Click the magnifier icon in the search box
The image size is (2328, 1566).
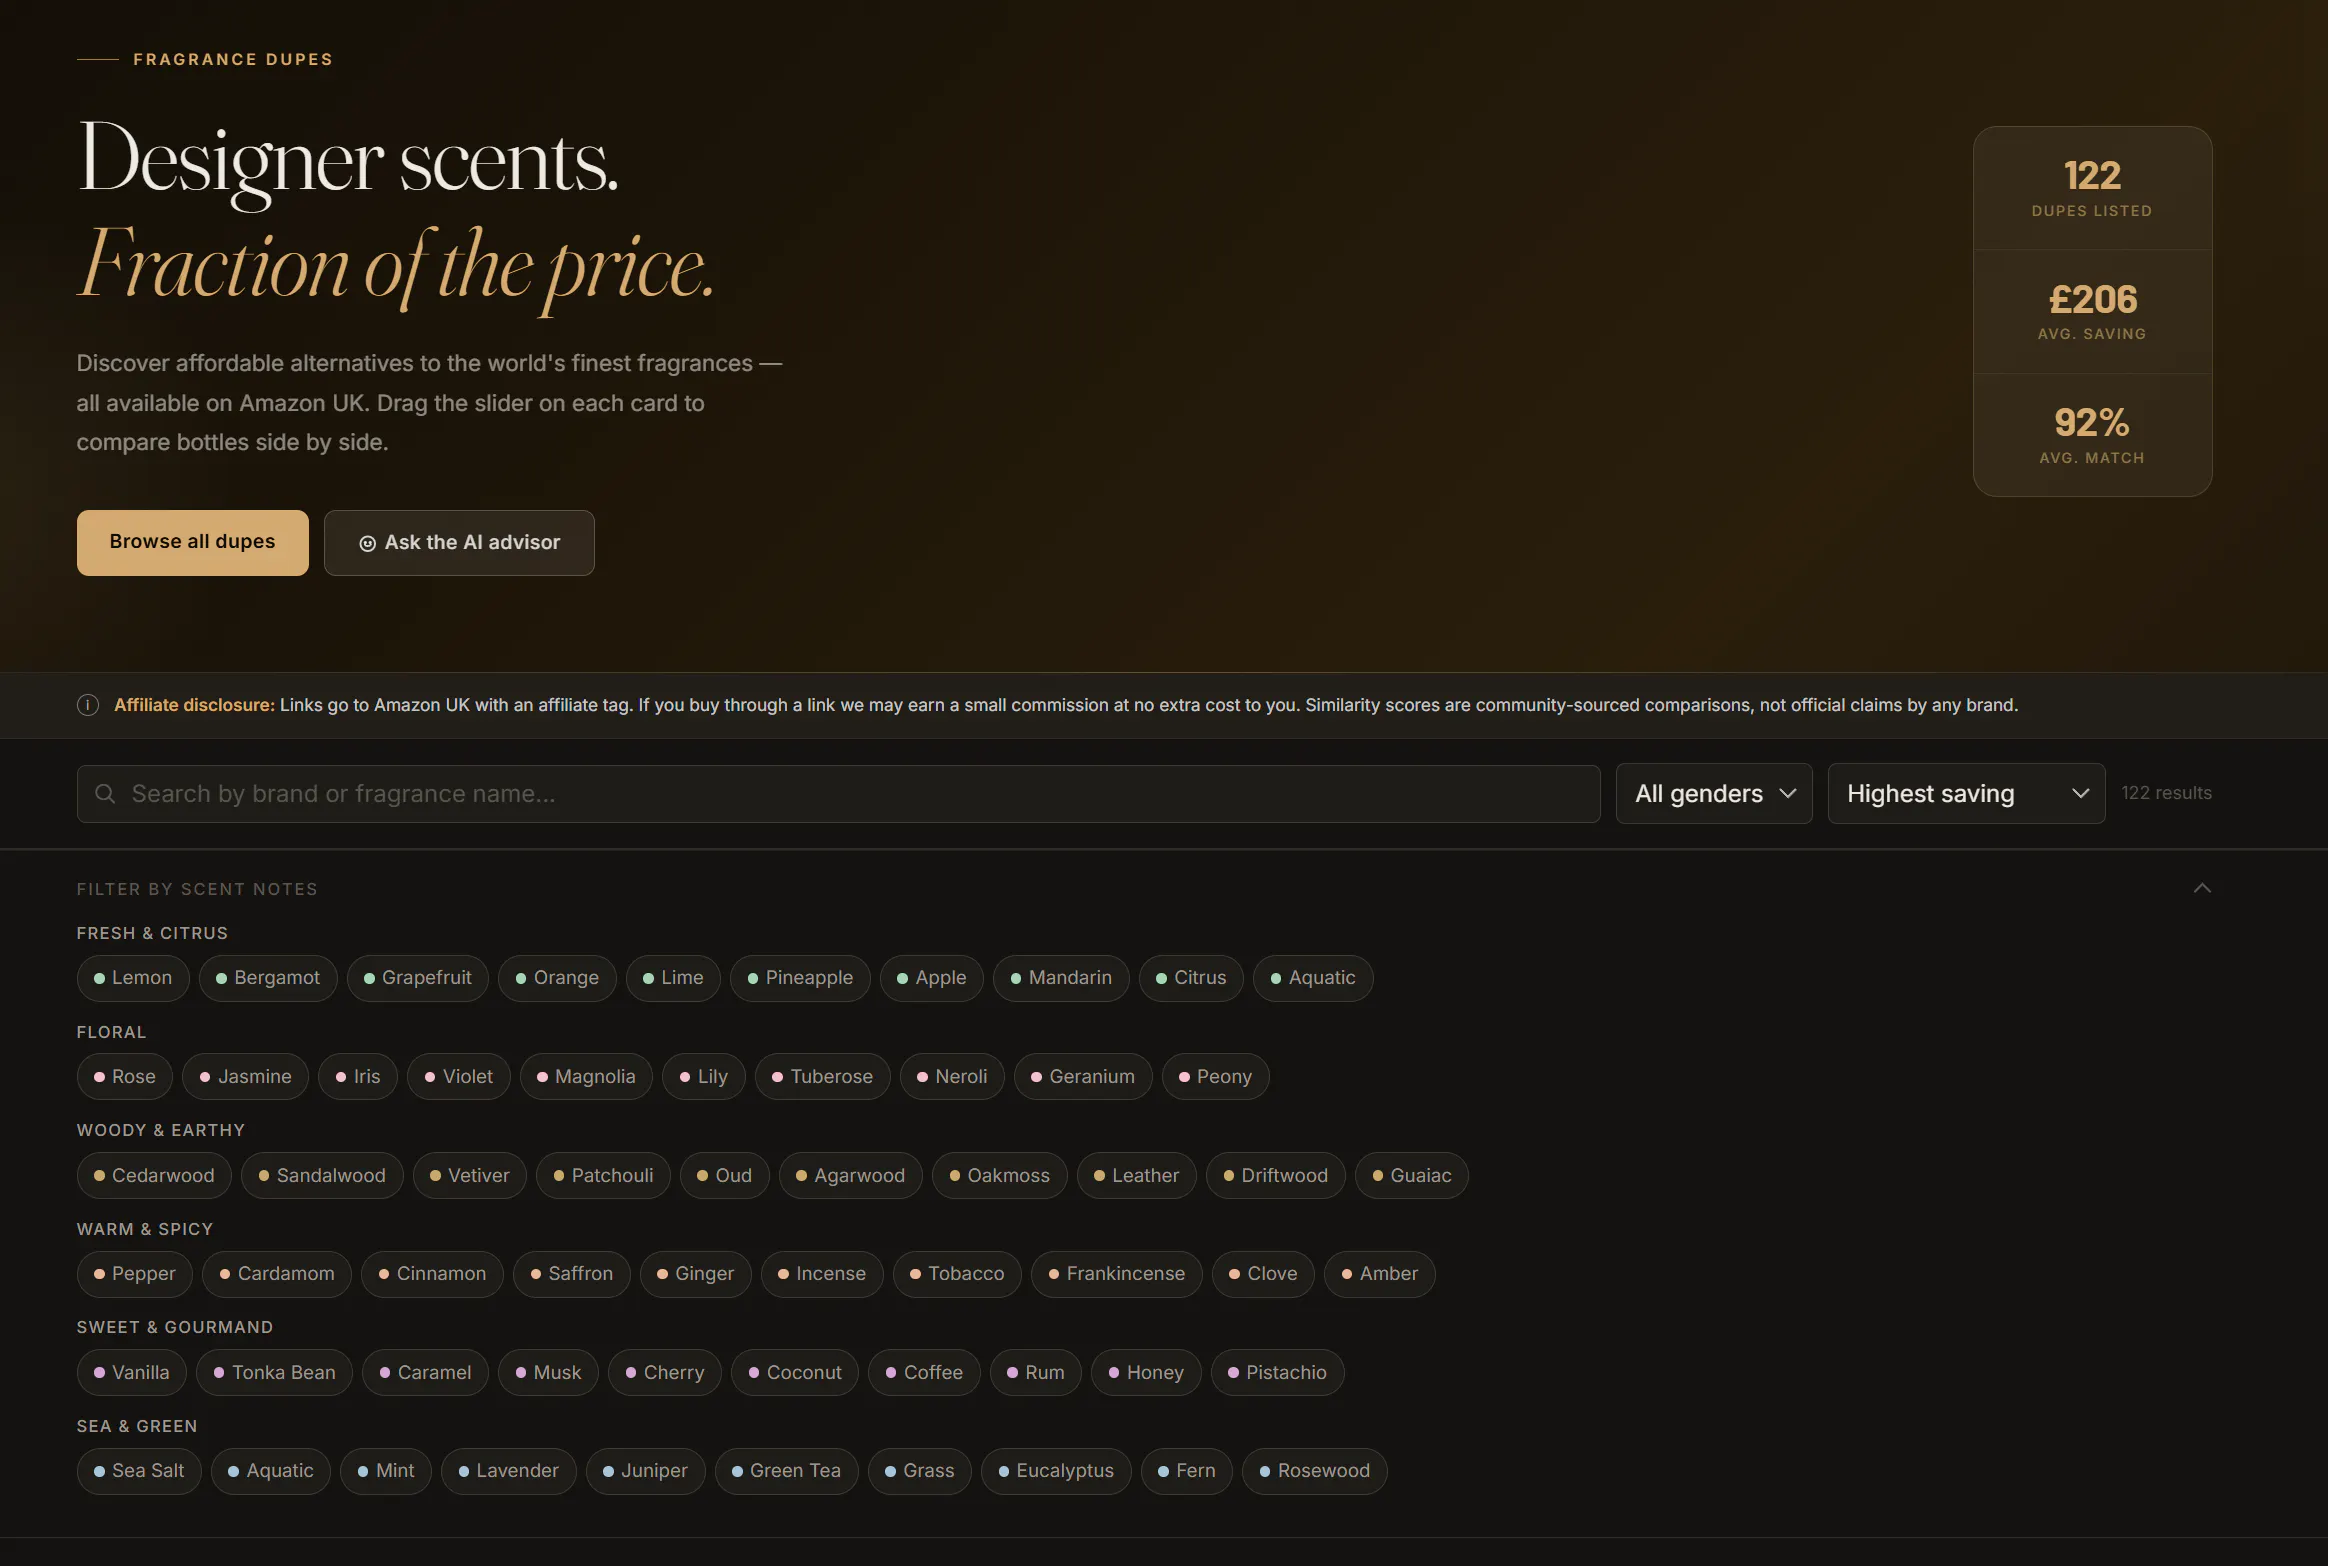(x=105, y=794)
